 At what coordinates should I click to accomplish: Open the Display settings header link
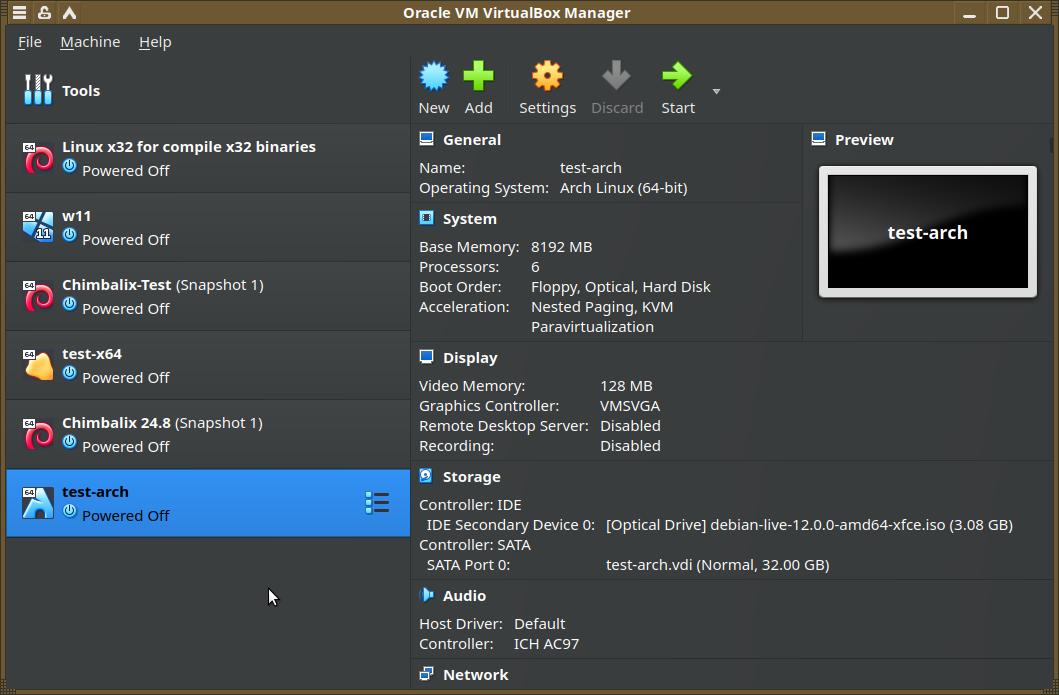coord(470,358)
